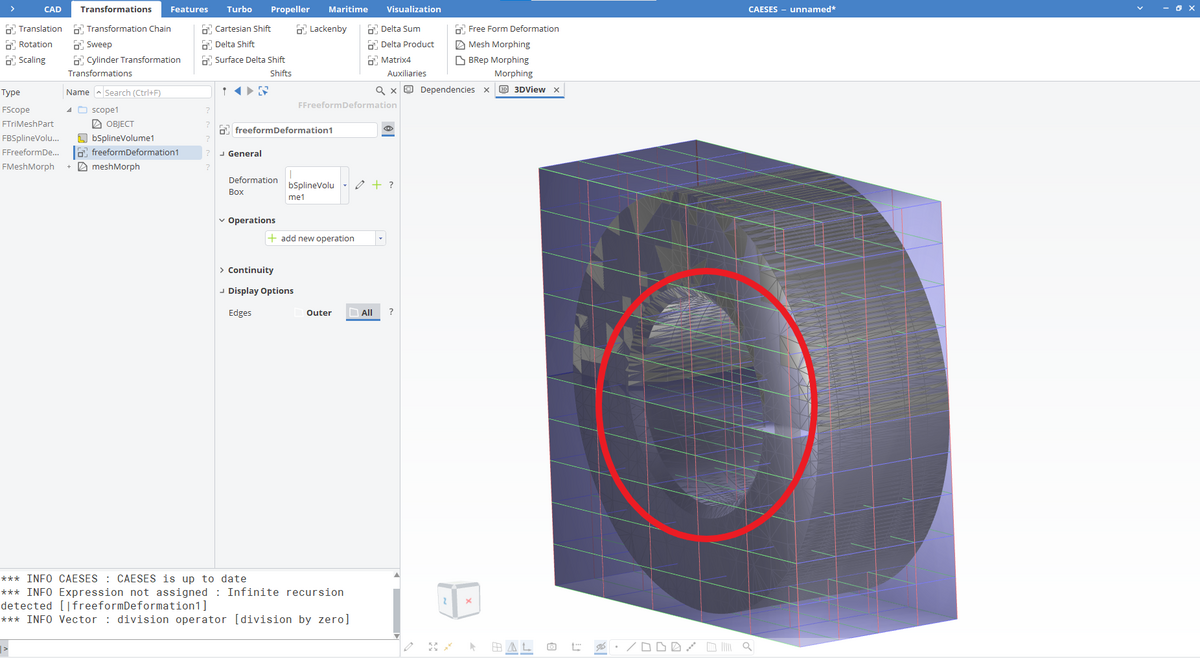
Task: Click the navigation cube in the 3D viewport
Action: click(458, 599)
